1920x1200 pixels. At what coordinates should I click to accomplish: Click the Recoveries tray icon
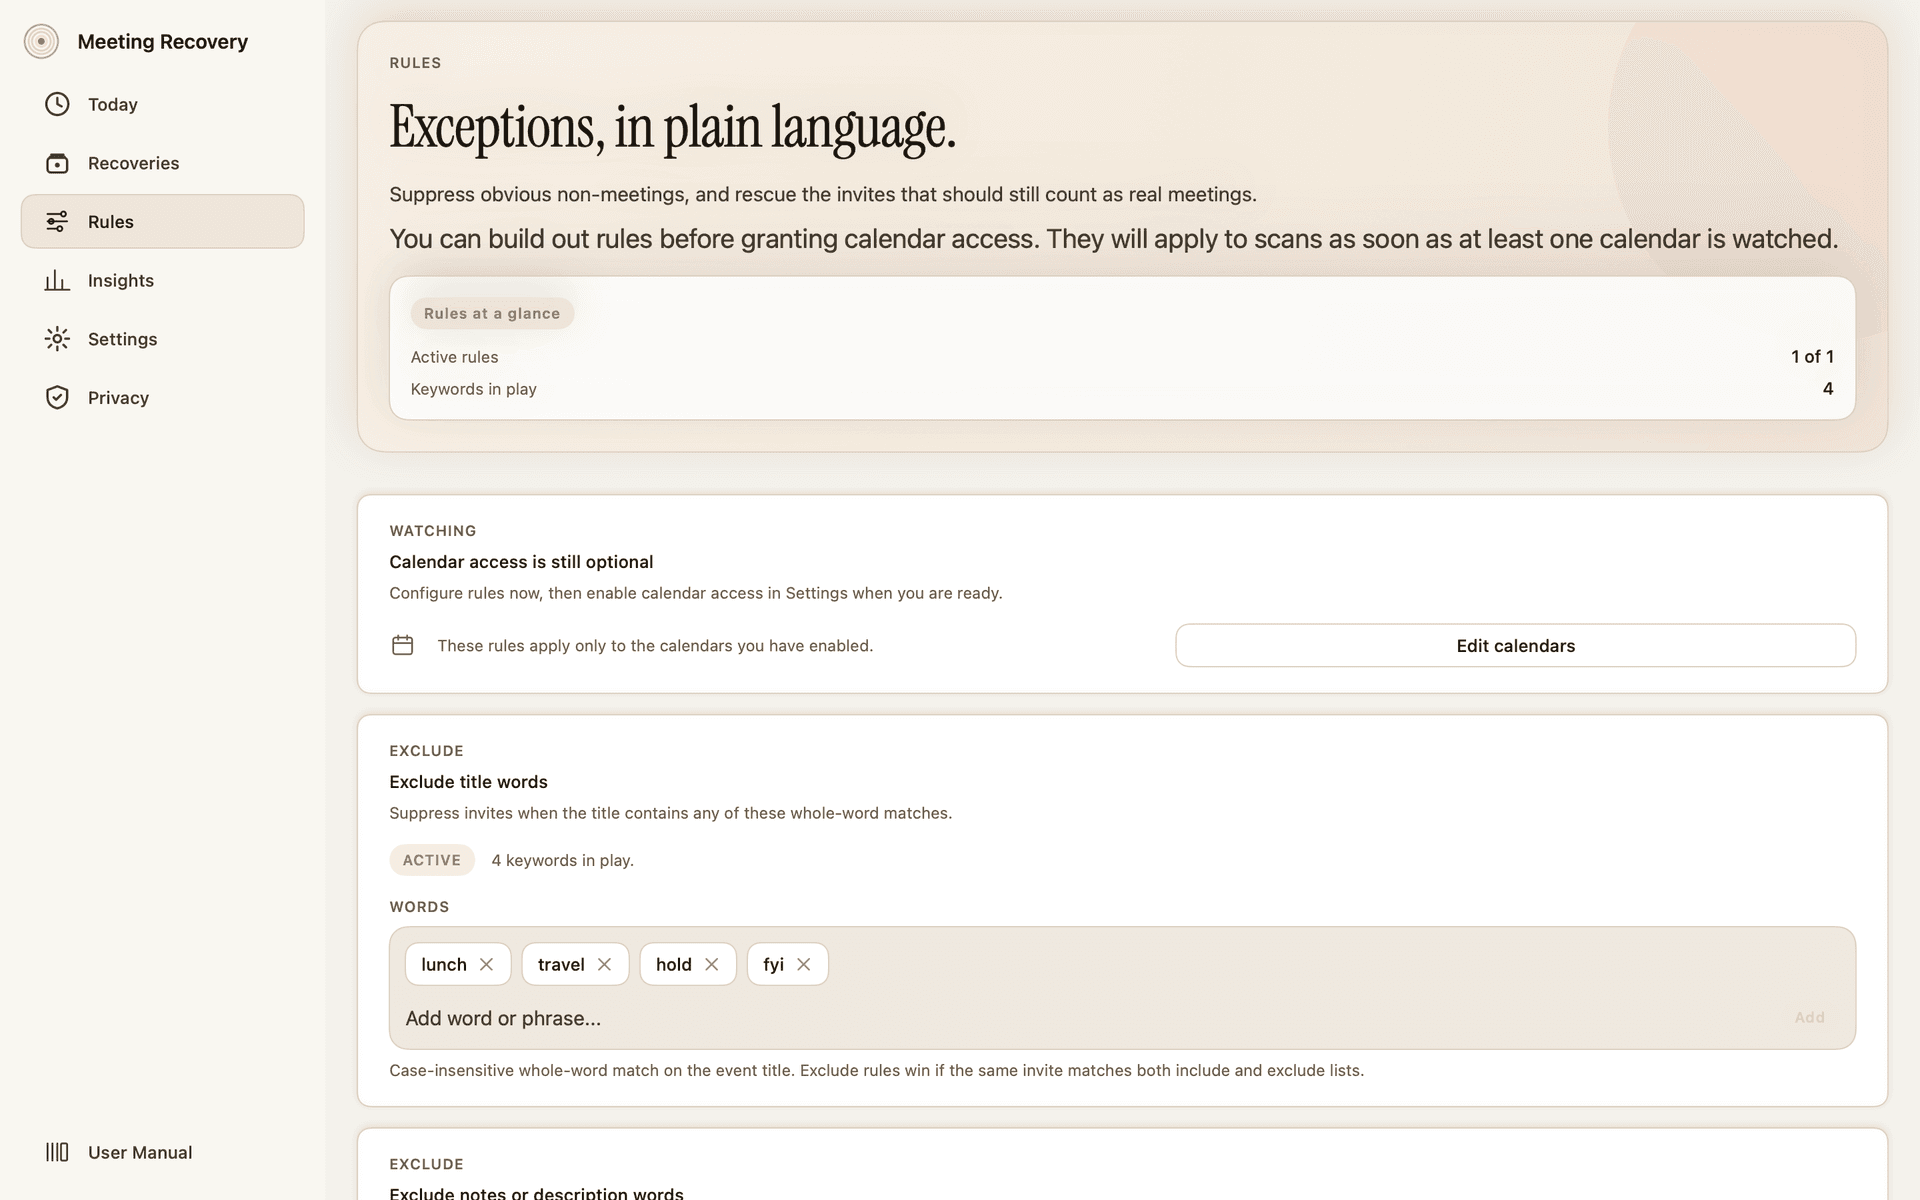[57, 163]
